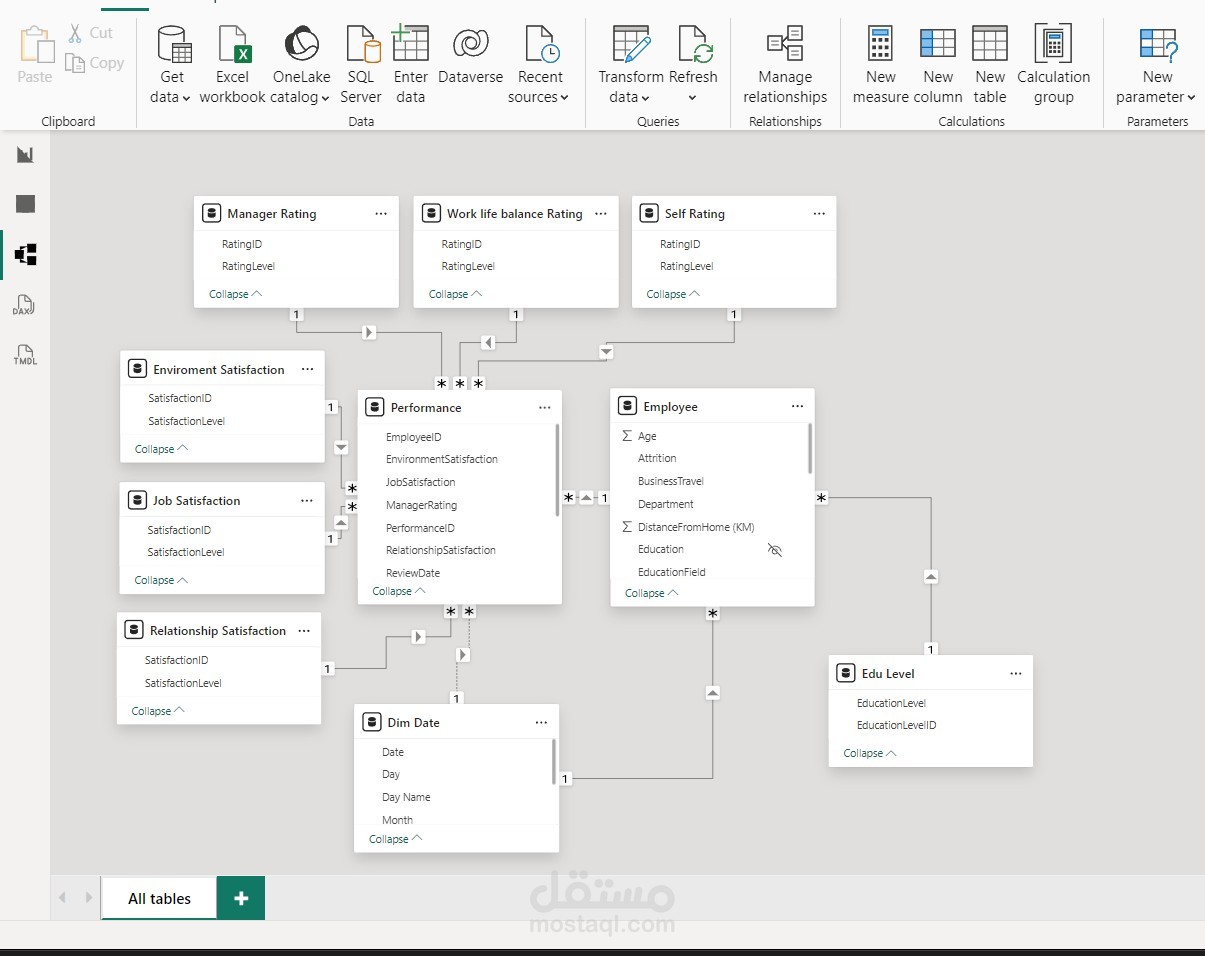Click the Enter data icon
The width and height of the screenshot is (1205, 956).
pos(410,45)
